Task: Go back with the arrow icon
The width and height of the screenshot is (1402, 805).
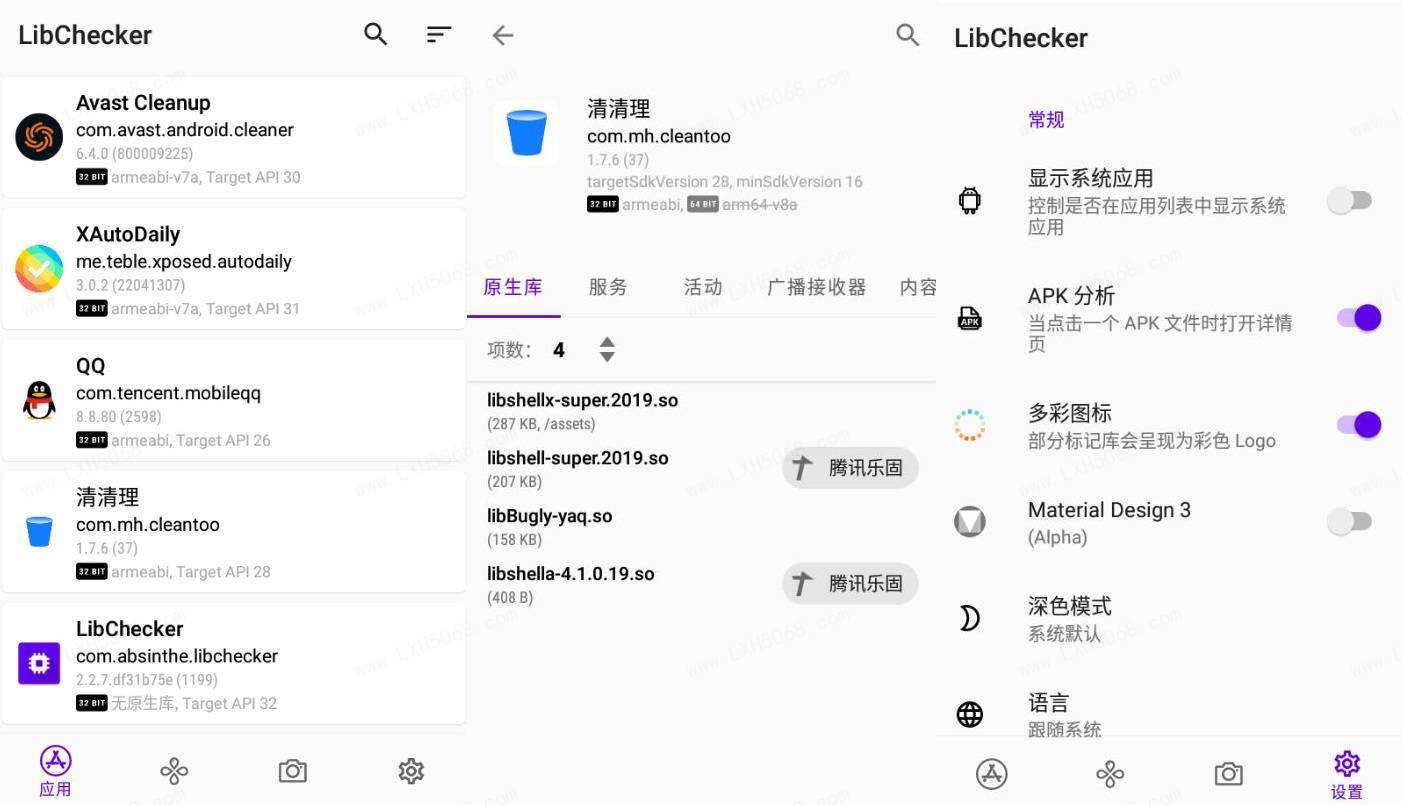Action: [502, 36]
